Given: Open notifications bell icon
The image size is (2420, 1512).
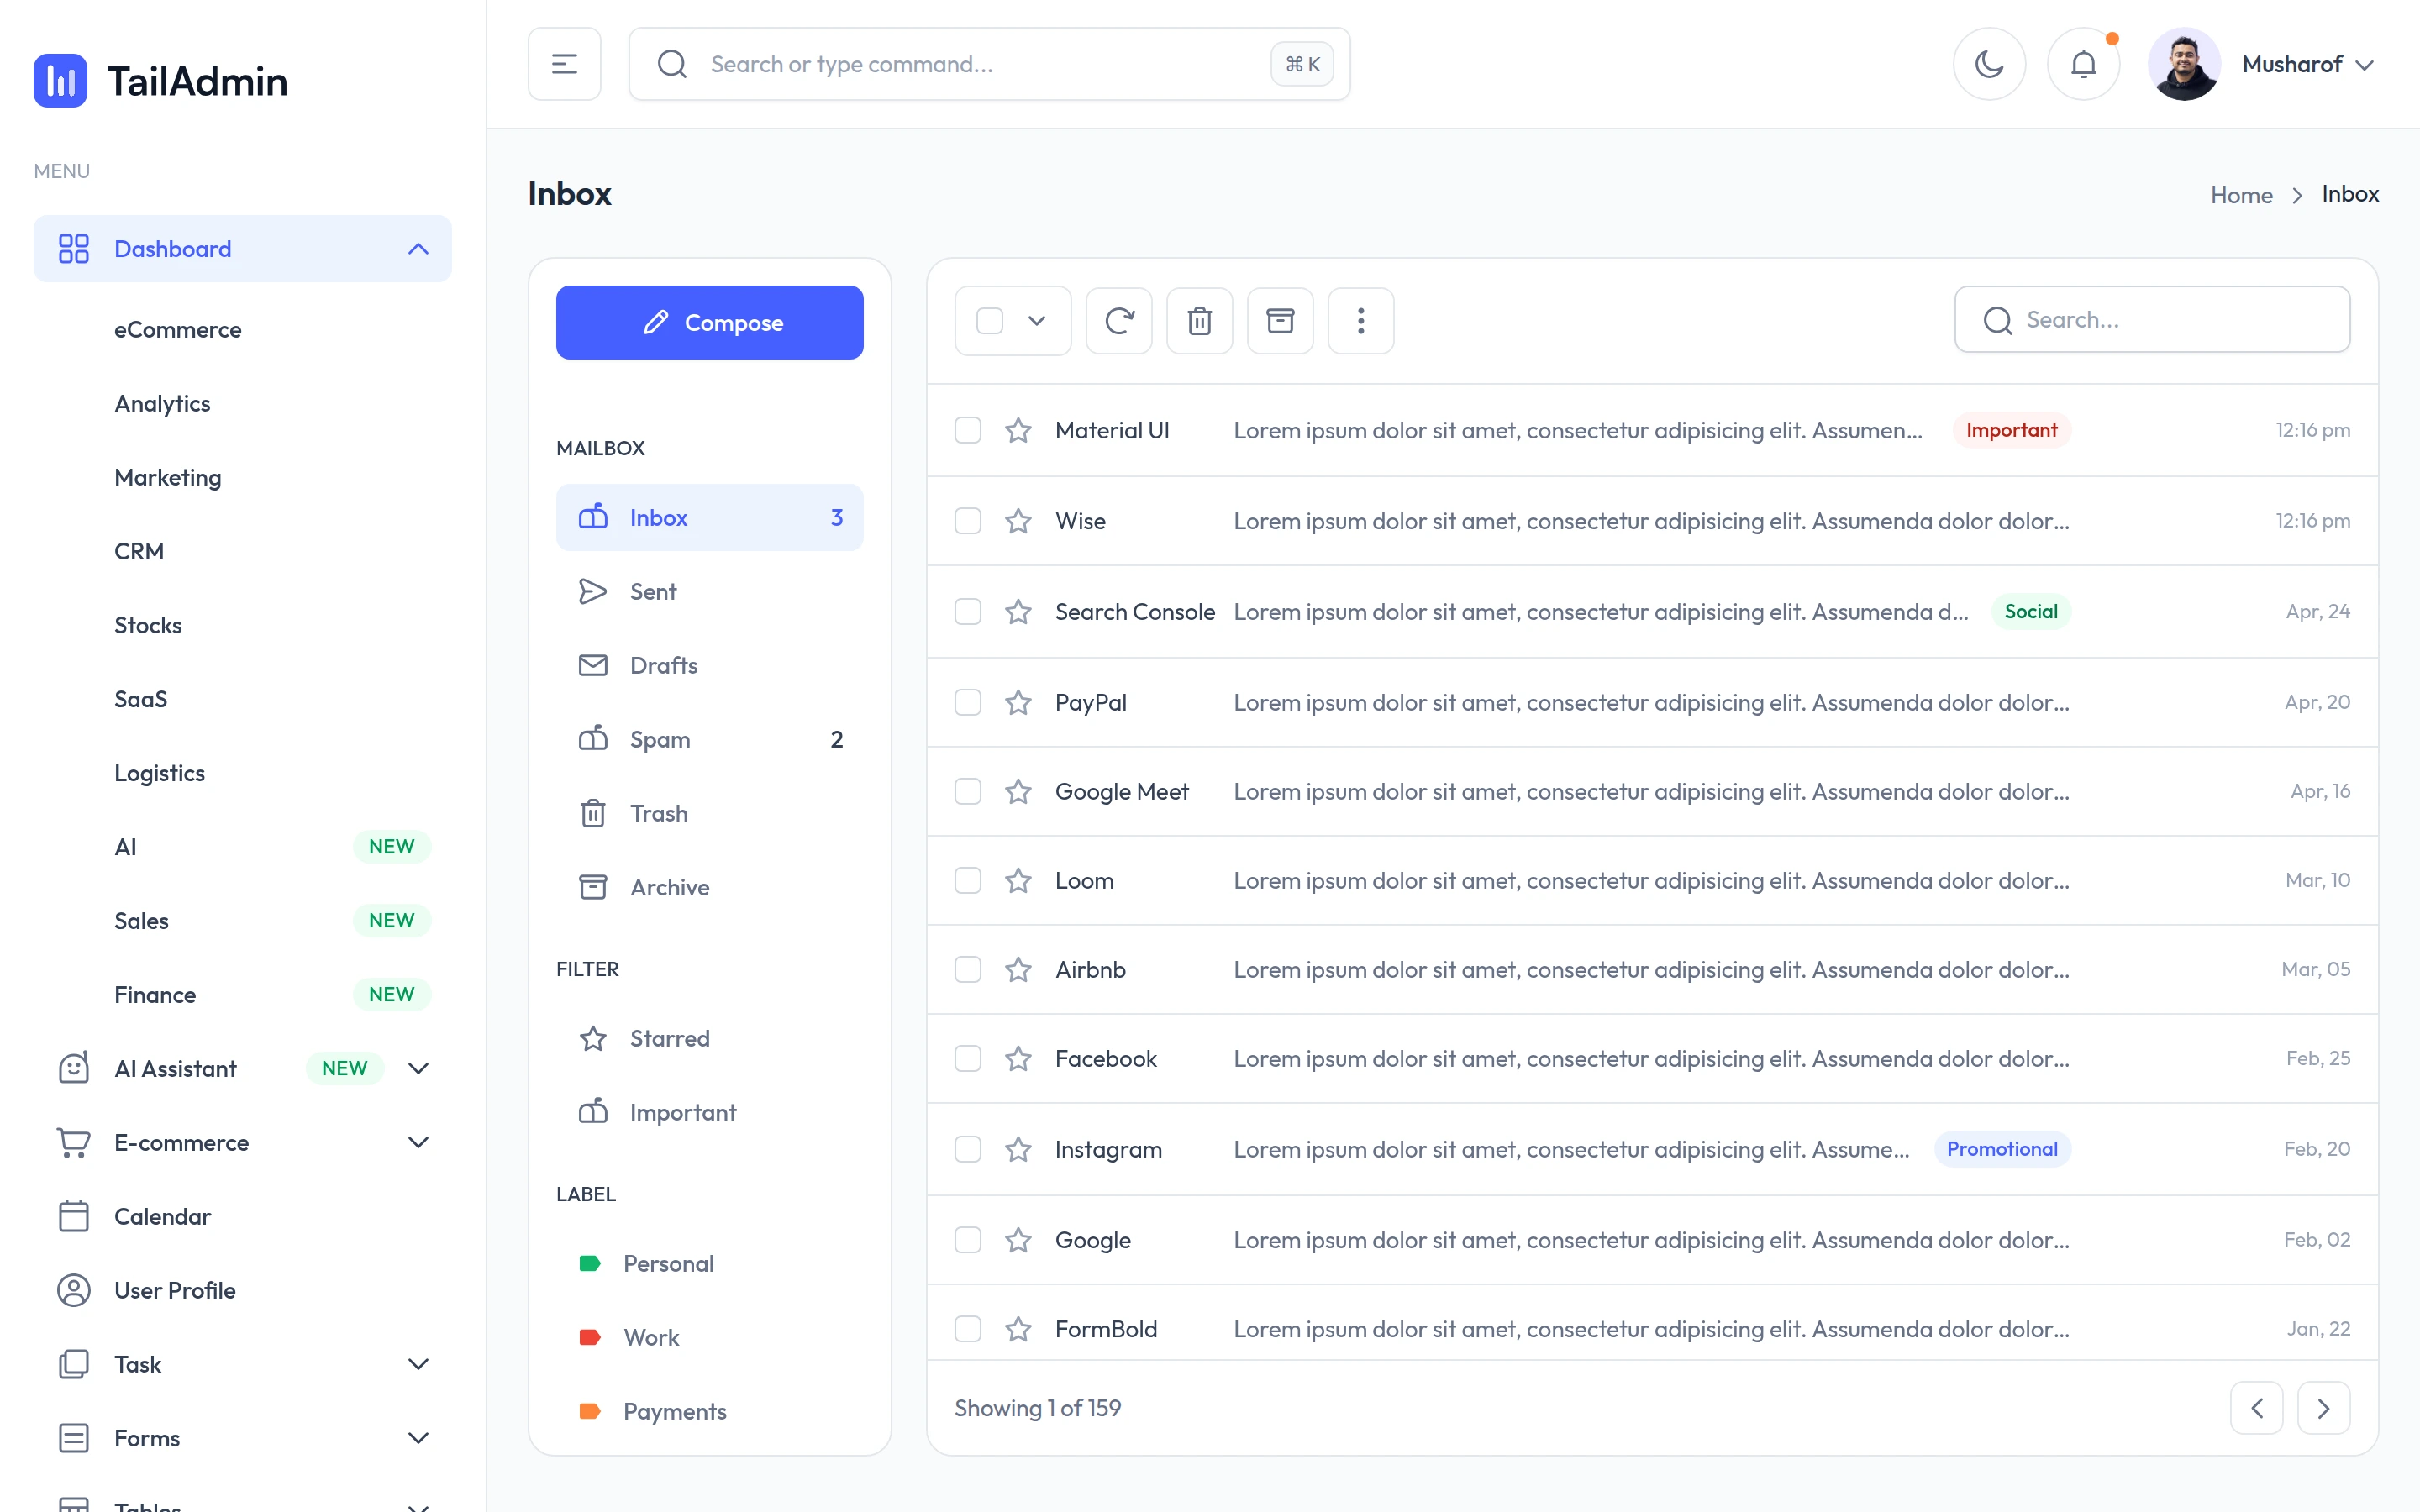Looking at the screenshot, I should click(2083, 64).
